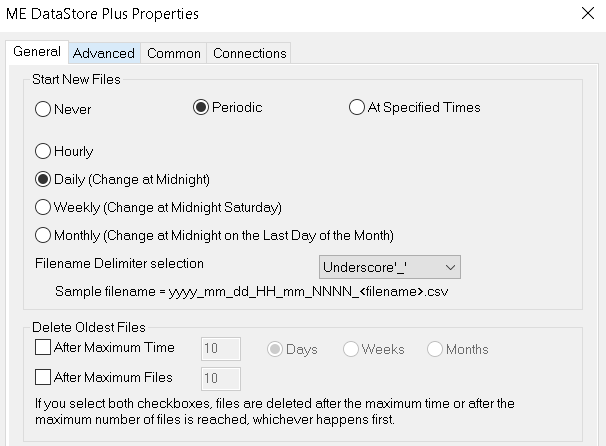
Task: Close the ME DataStore Plus Properties dialog
Action: (588, 14)
